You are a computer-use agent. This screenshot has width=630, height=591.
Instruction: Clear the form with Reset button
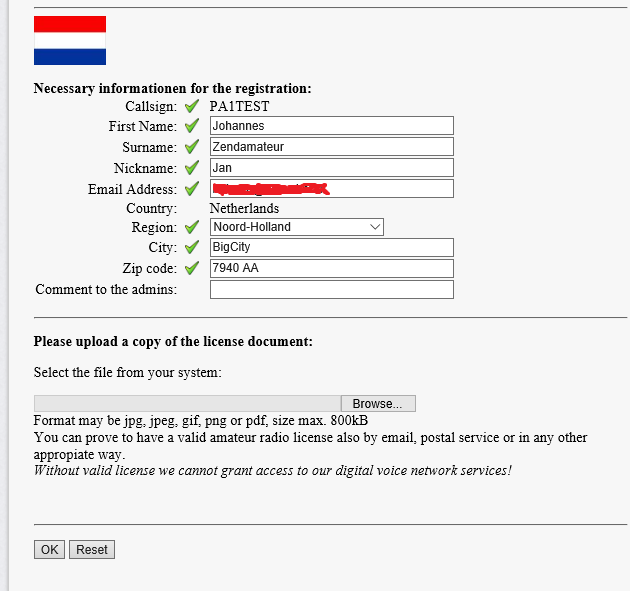(92, 550)
